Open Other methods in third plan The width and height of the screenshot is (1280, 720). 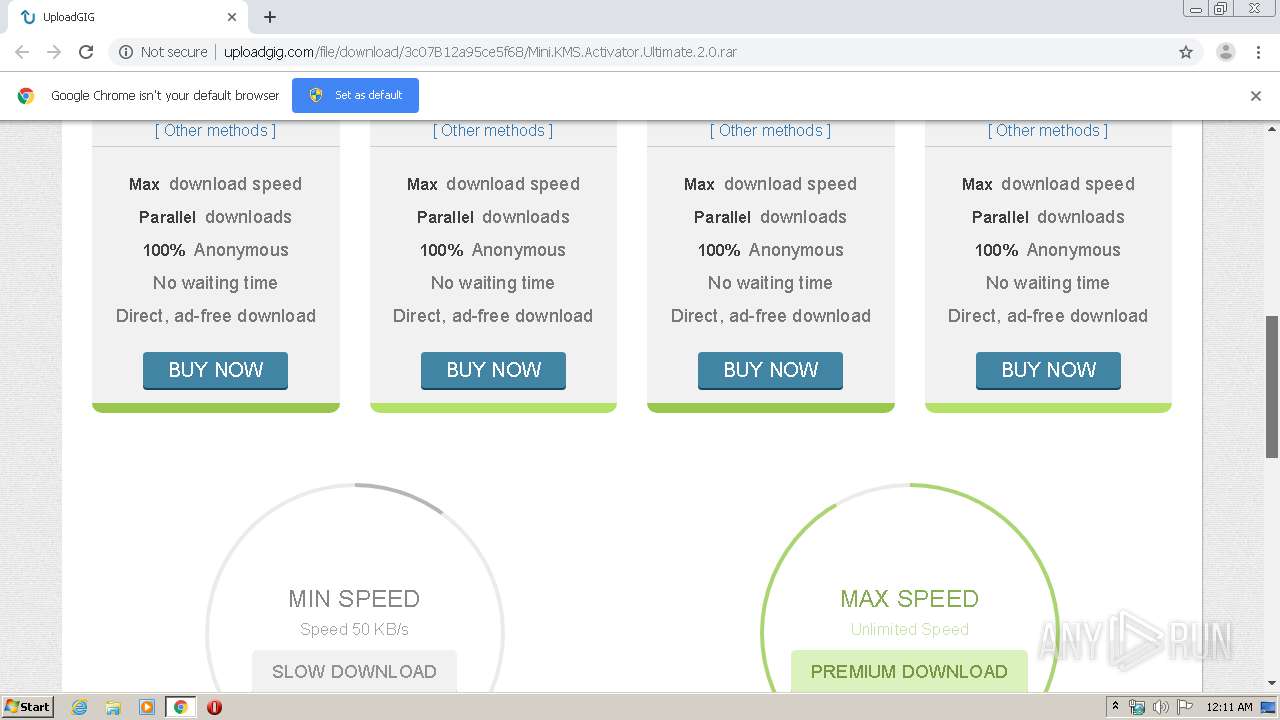pos(770,130)
